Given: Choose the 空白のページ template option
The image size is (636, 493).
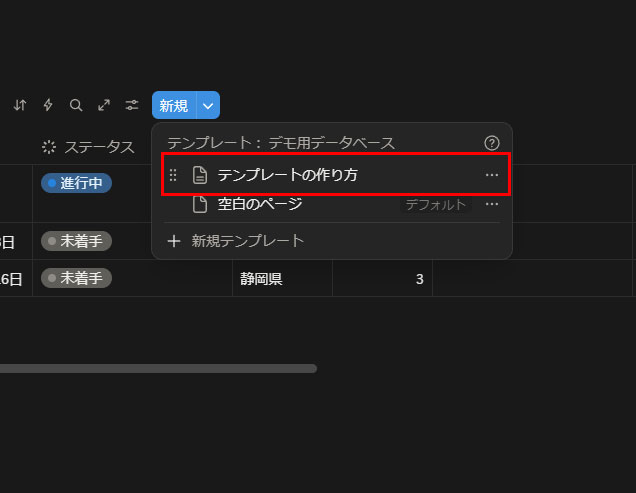Looking at the screenshot, I should [x=260, y=204].
